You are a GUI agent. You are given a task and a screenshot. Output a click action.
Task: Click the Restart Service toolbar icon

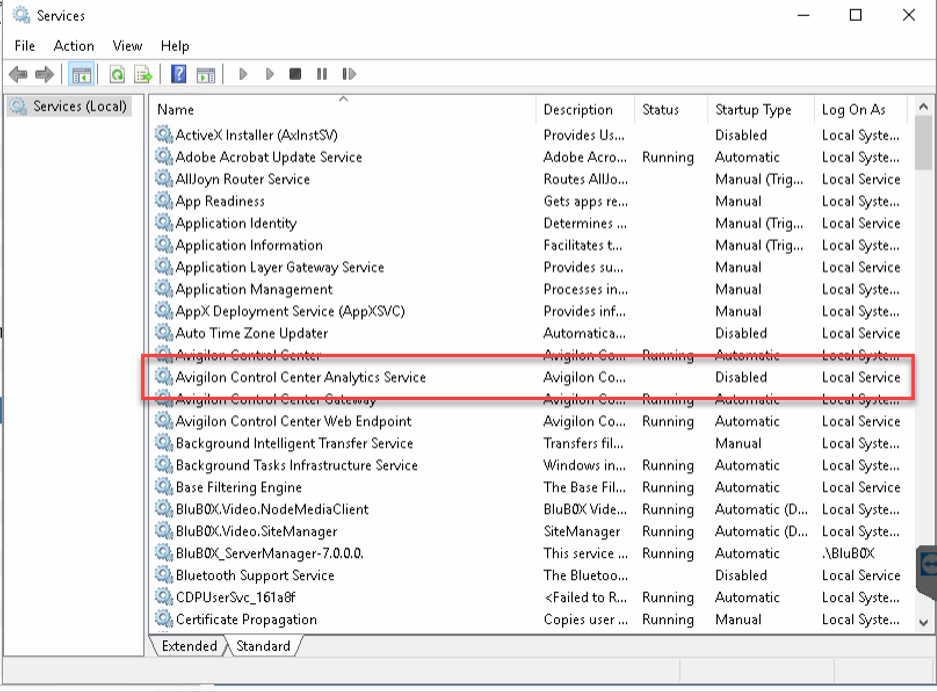(x=348, y=74)
